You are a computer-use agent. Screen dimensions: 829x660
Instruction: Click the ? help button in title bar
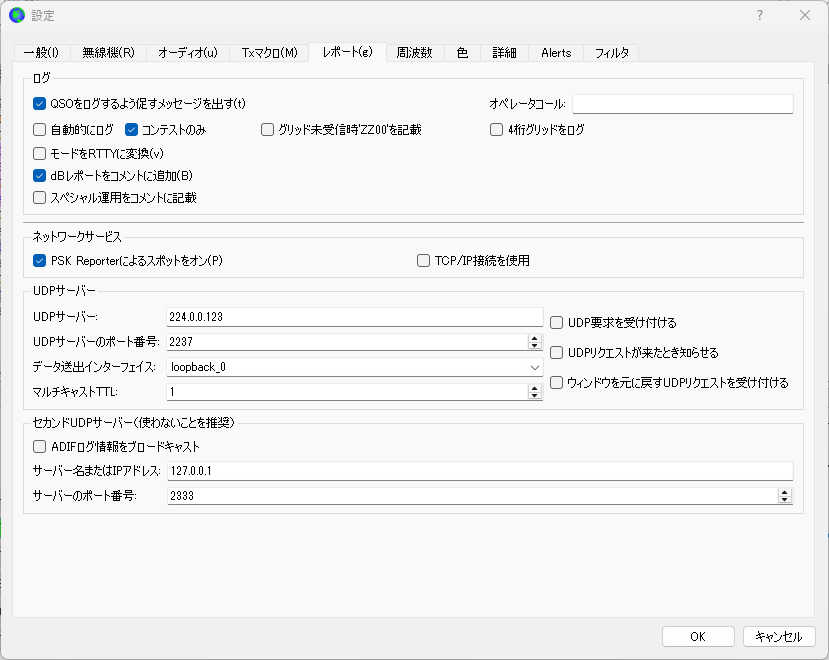[x=760, y=15]
